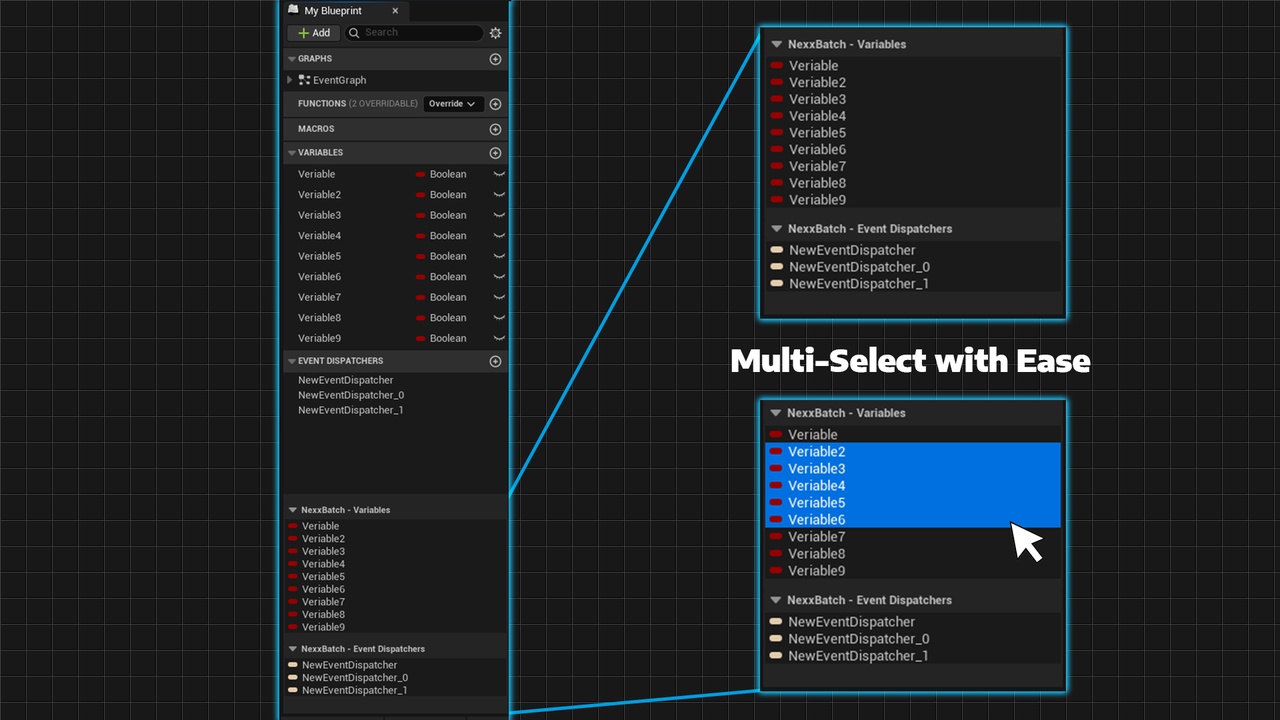Select Veriable6 name in VARIABLES section
Image resolution: width=1280 pixels, height=720 pixels.
[319, 277]
